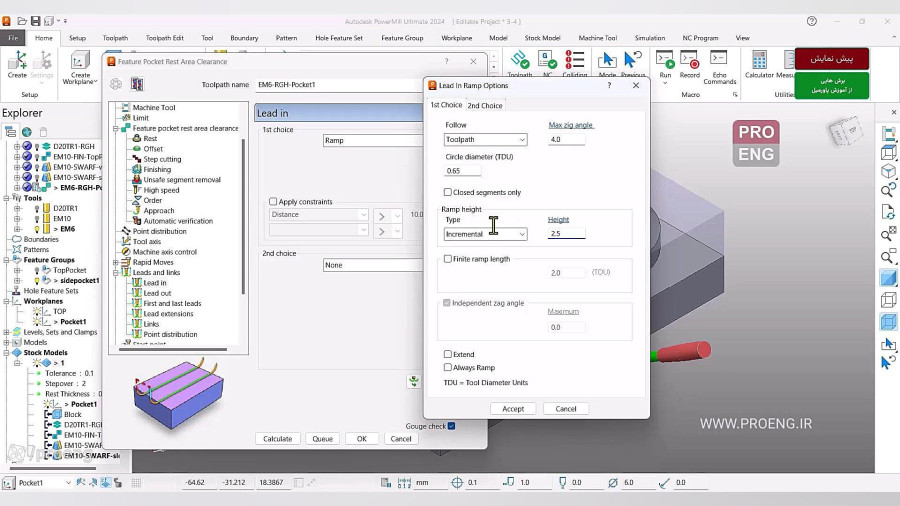Click the shaded view icon in right toolbar
The height and width of the screenshot is (506, 900).
pos(888,278)
